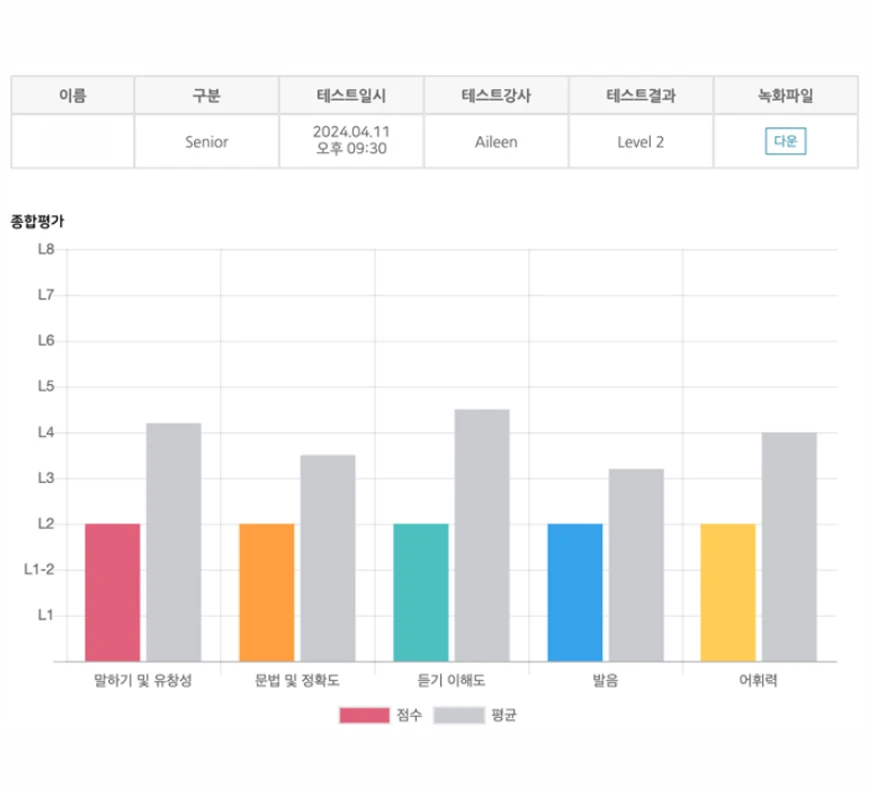Click the 테스트일시 column header
This screenshot has height=792, width=869.
(x=351, y=95)
